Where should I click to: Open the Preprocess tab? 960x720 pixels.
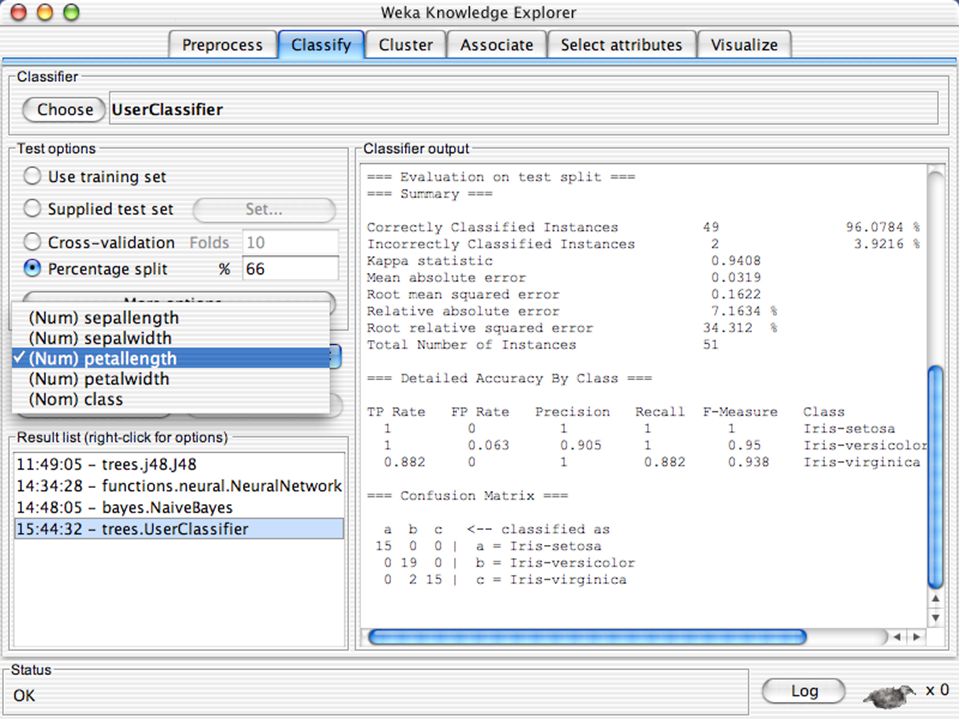(x=222, y=45)
